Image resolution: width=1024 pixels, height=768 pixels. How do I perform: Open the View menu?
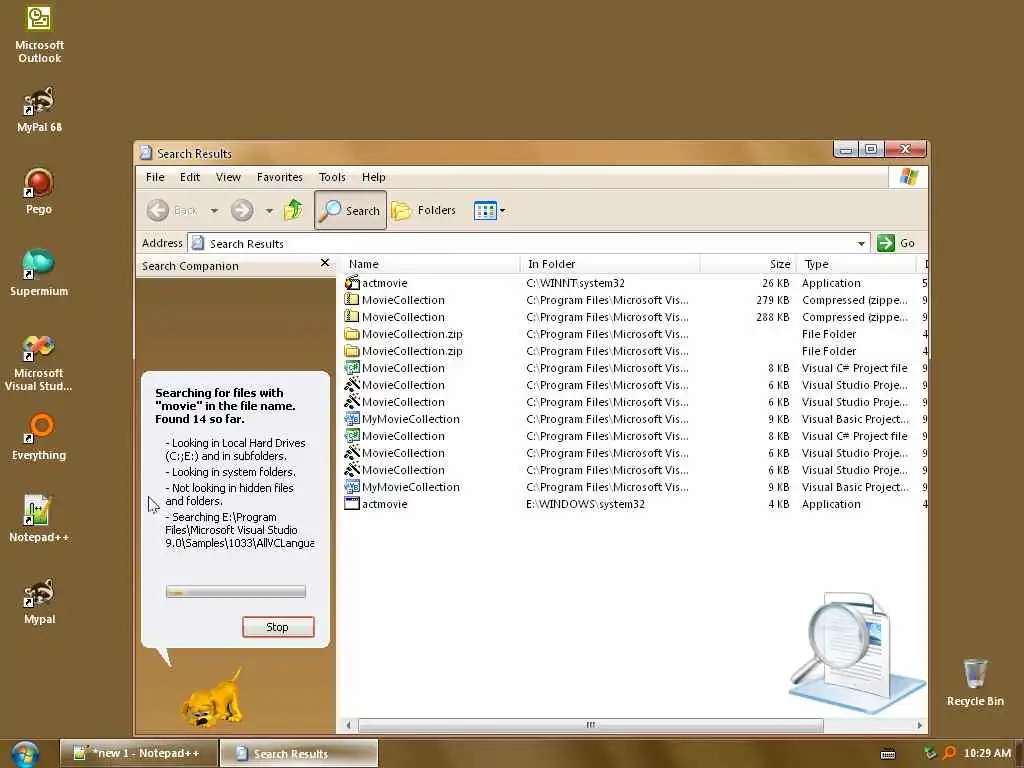point(229,177)
